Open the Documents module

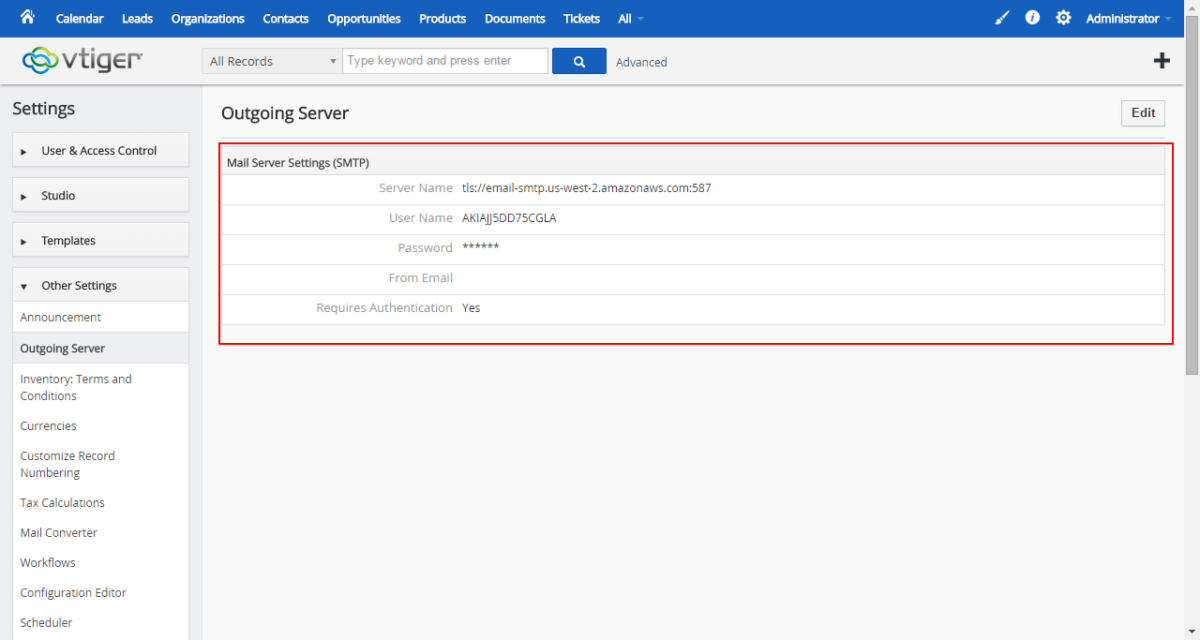[x=515, y=18]
